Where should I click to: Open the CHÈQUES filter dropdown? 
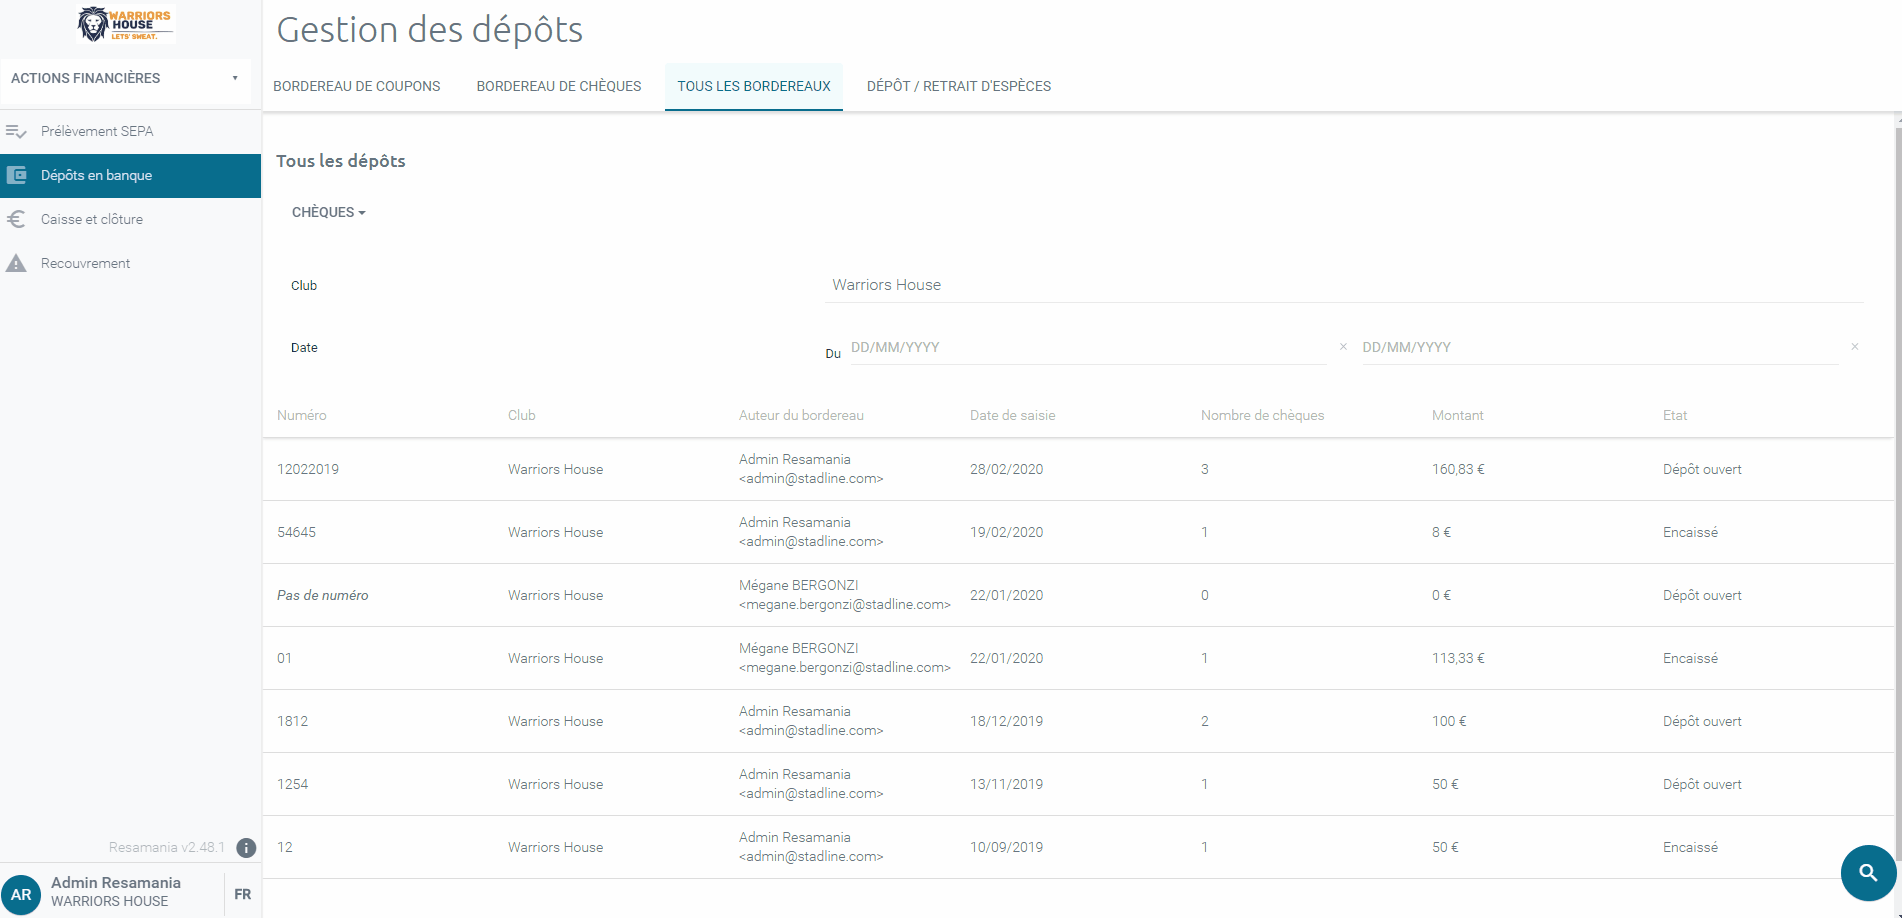tap(328, 212)
